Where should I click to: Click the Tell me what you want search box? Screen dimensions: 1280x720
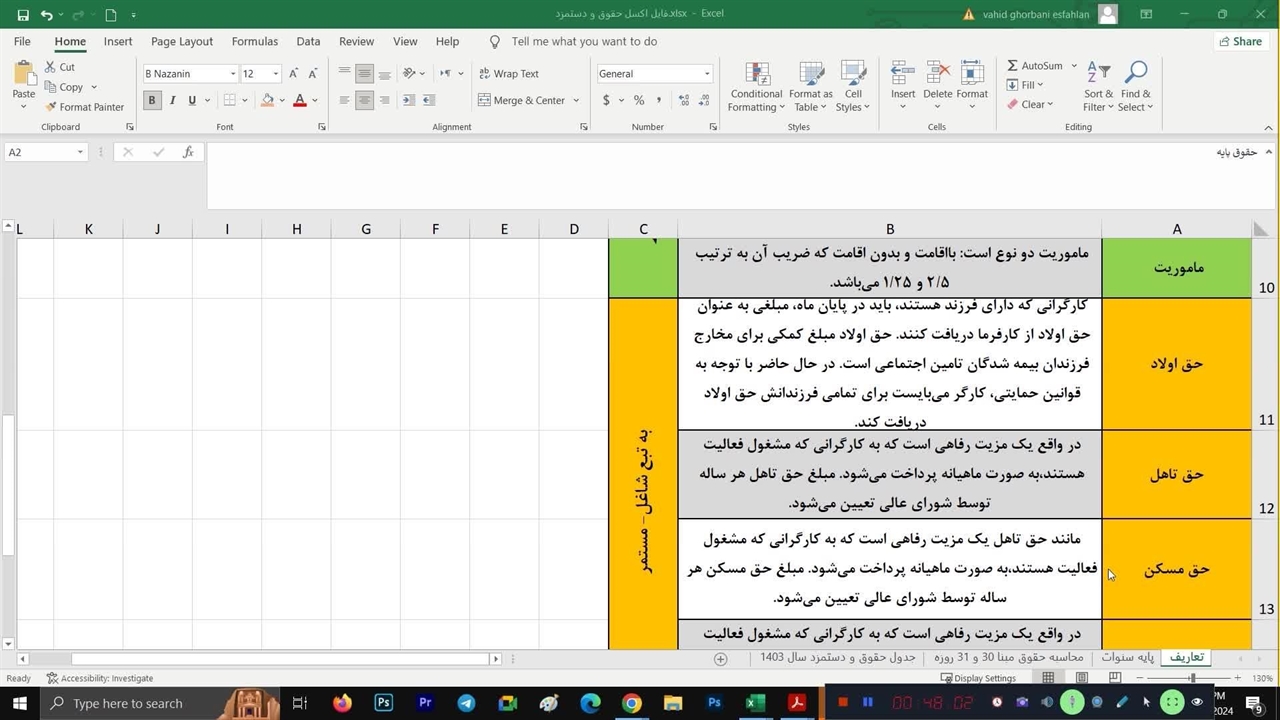[x=584, y=42]
